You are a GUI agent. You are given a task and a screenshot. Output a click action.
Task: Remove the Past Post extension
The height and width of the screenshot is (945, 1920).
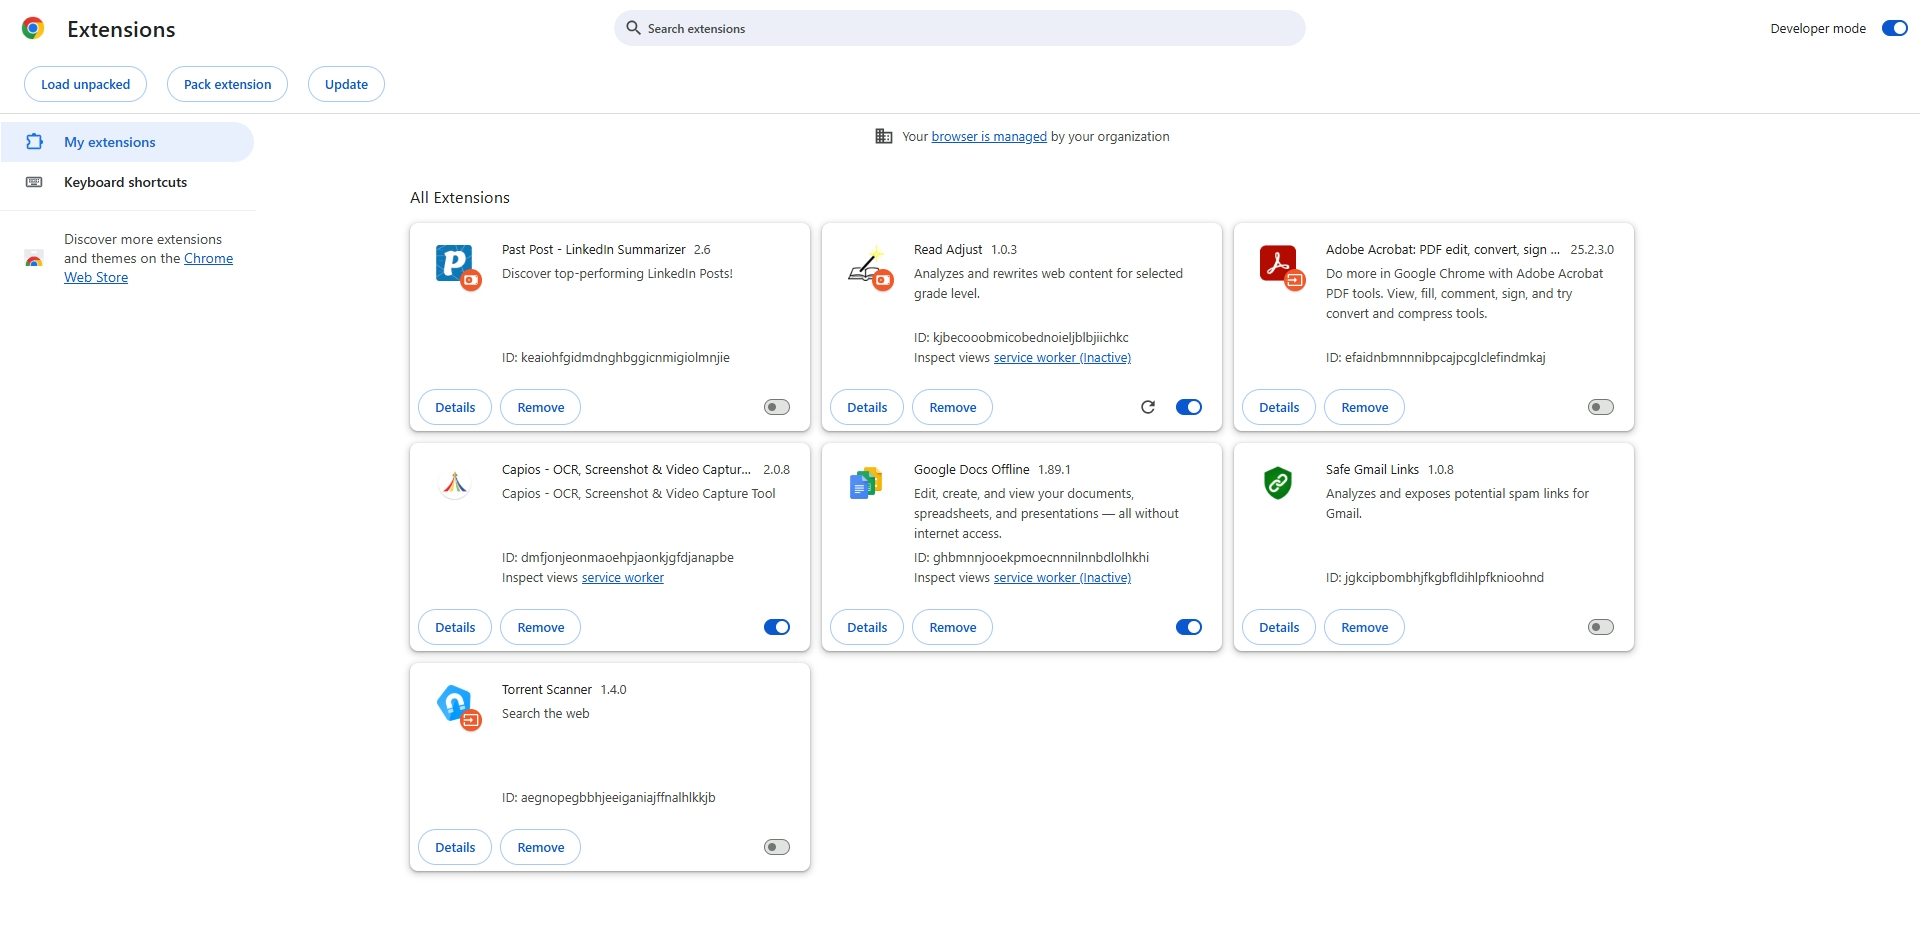pyautogui.click(x=540, y=407)
